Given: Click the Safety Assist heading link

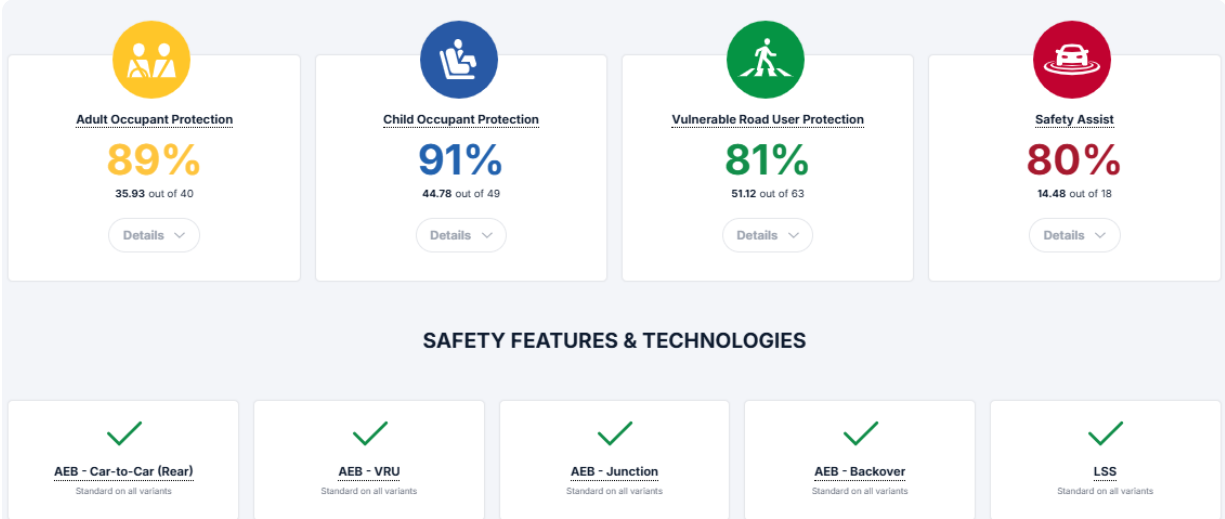Looking at the screenshot, I should tap(1074, 120).
